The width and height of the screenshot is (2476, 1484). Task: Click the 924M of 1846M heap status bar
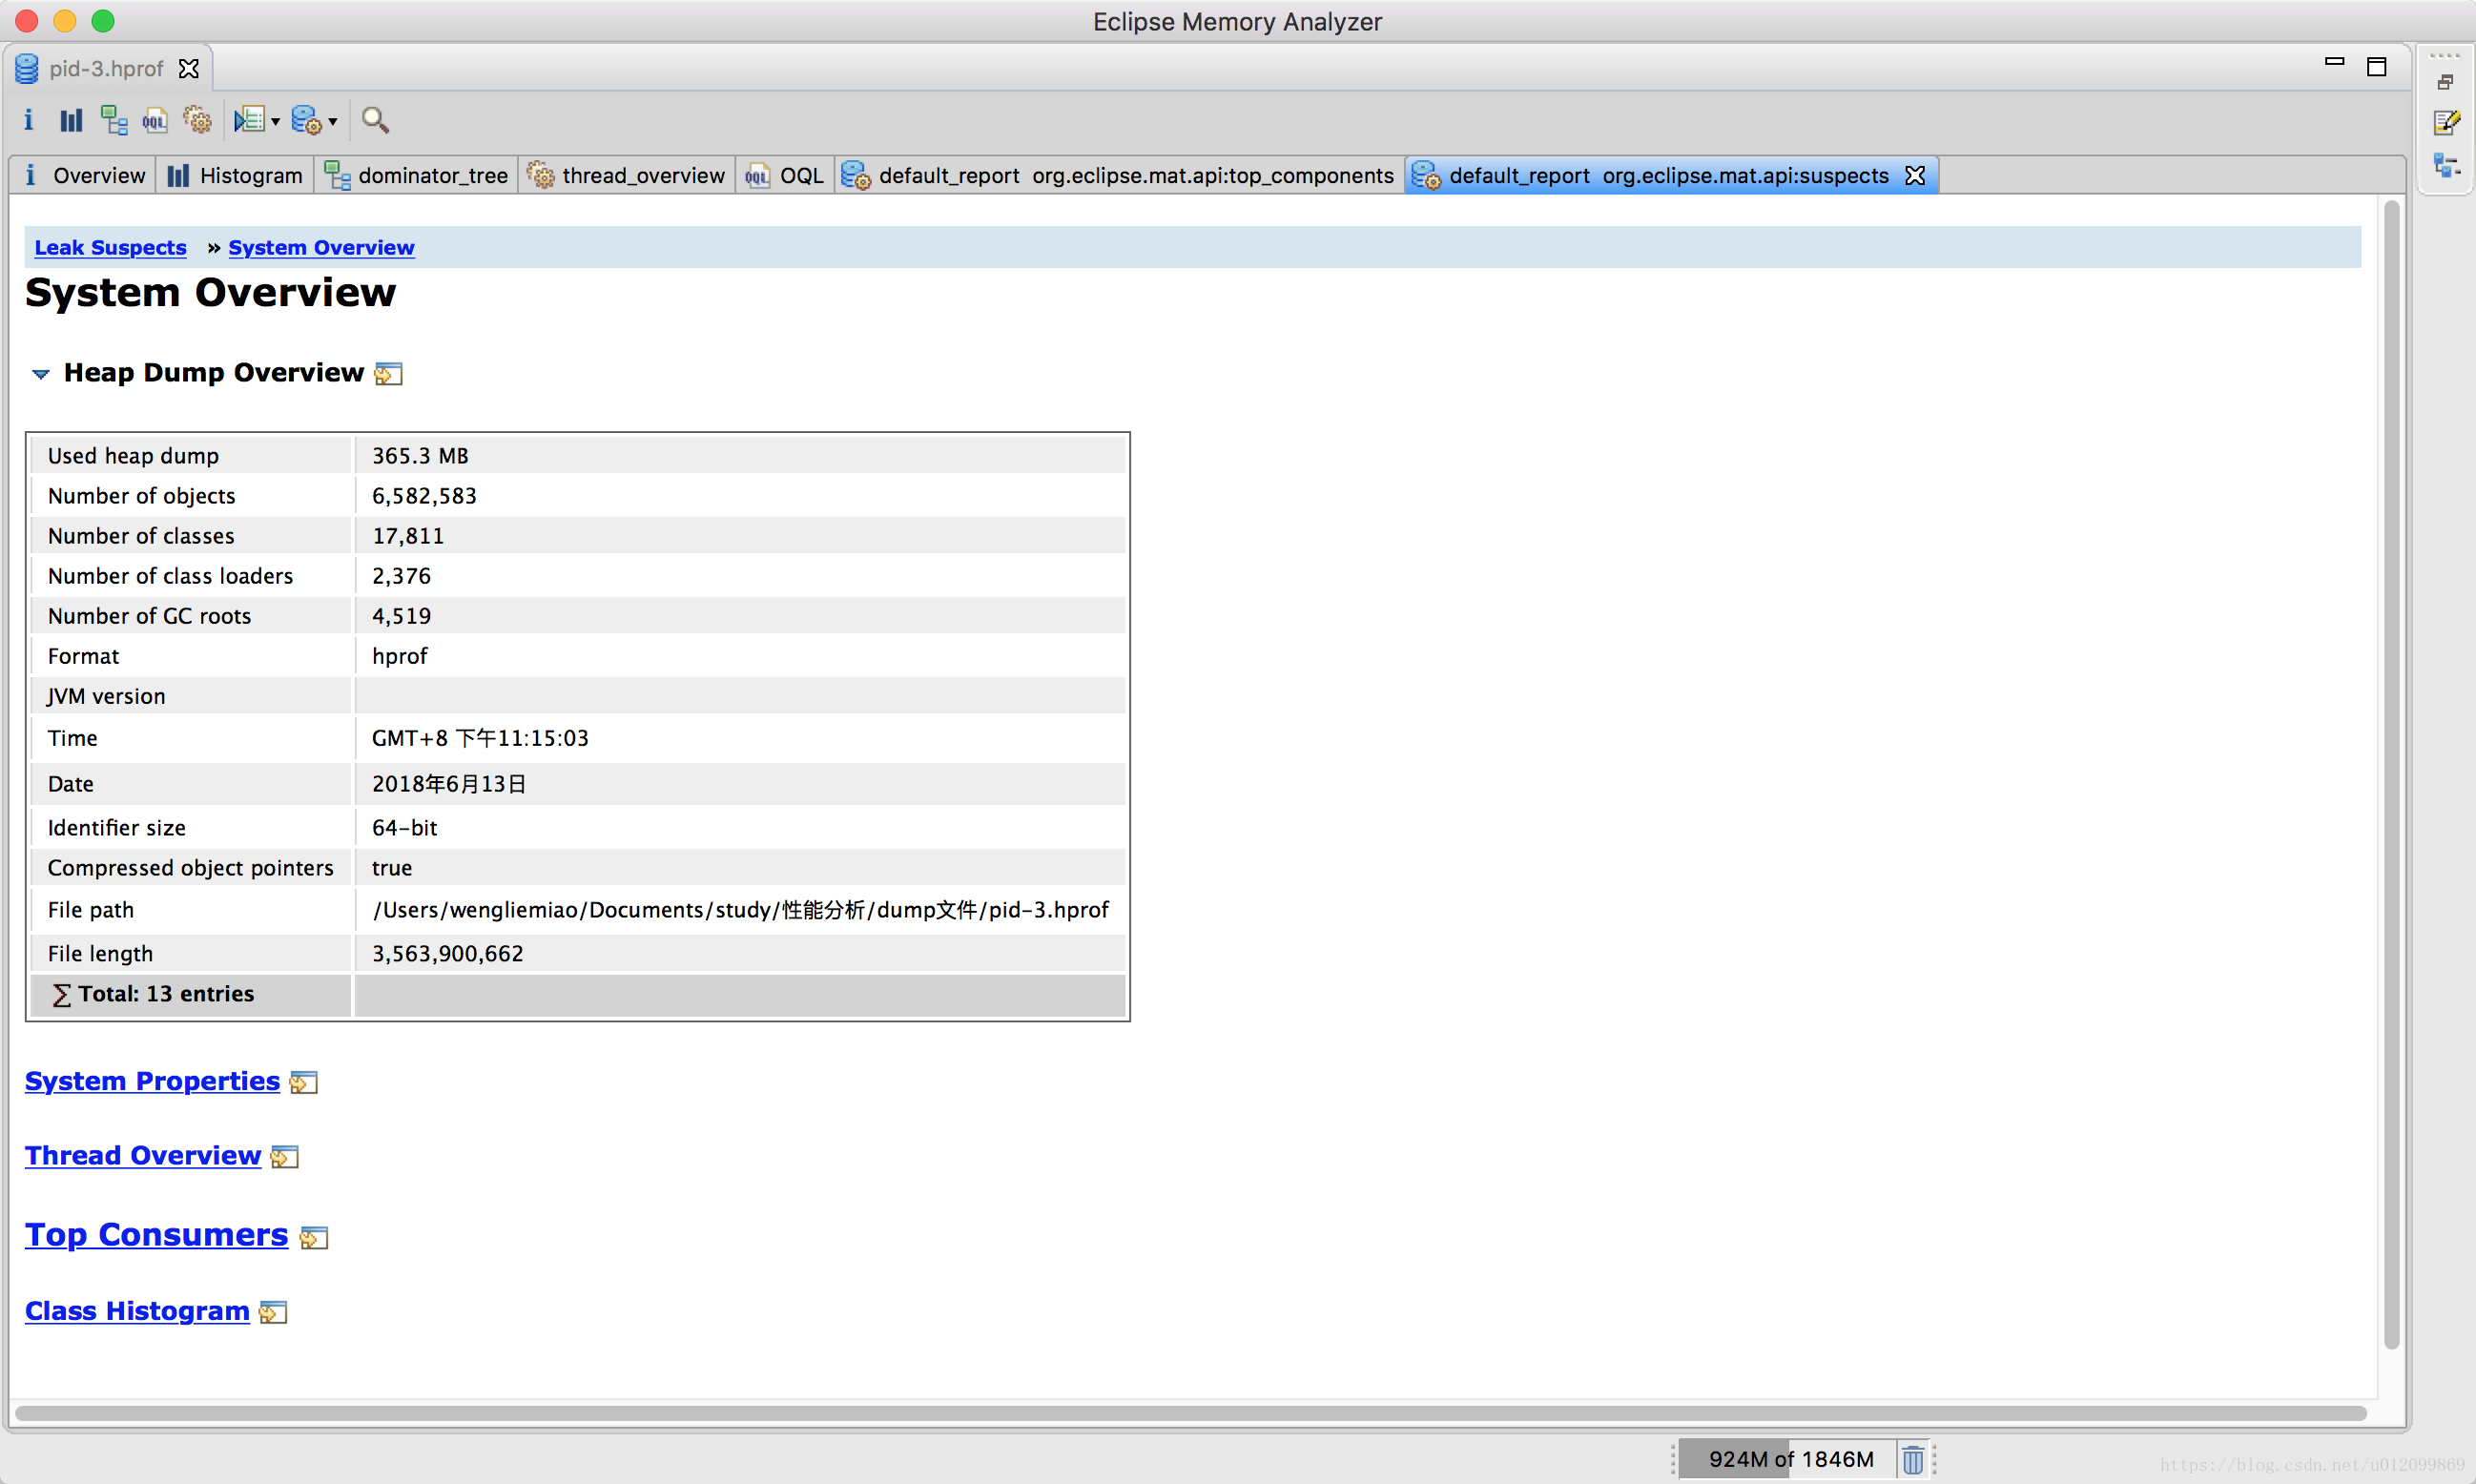(1787, 1459)
